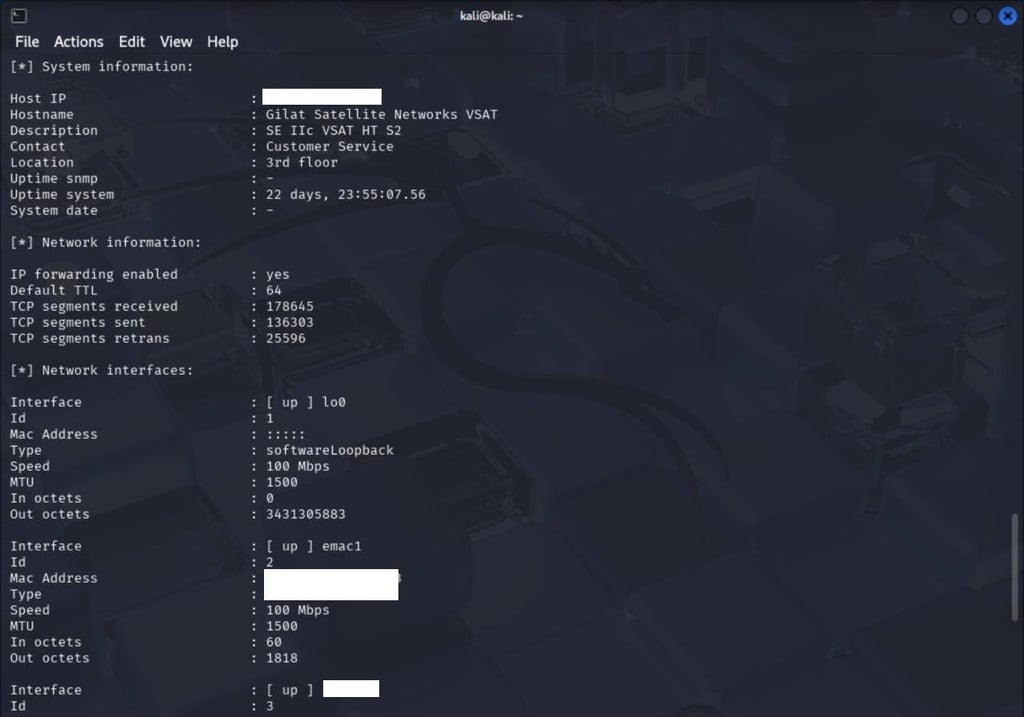
Task: Click the 'System date' label
Action: coord(54,210)
